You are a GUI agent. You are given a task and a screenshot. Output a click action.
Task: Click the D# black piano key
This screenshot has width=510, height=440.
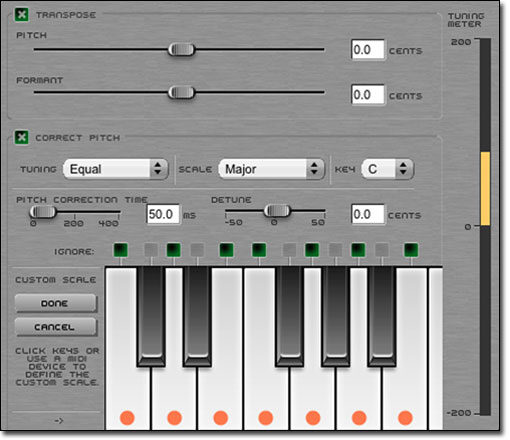click(197, 317)
